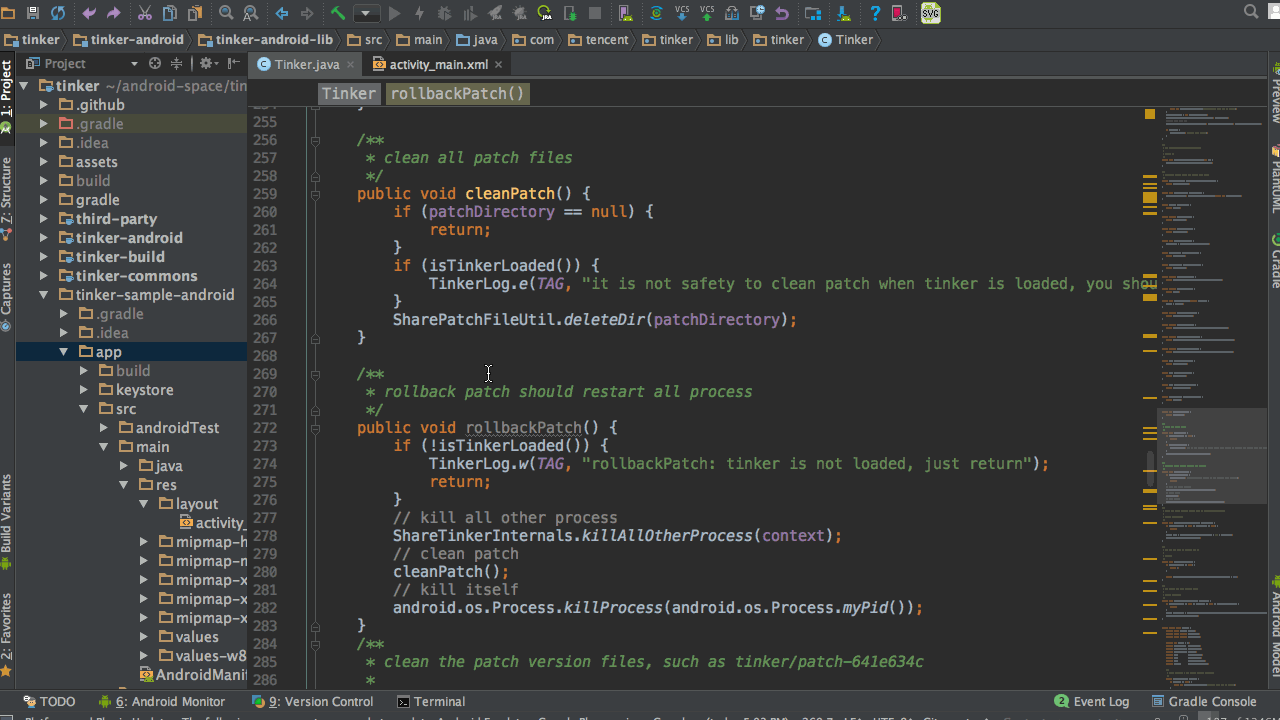Click the Back navigation arrow
The image size is (1280, 720).
[282, 13]
